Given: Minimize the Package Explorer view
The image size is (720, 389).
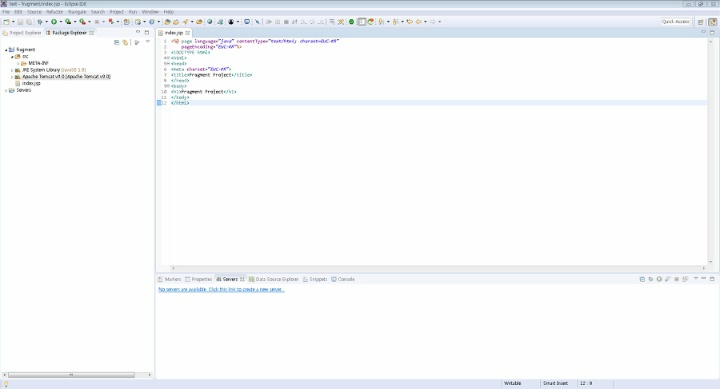Looking at the screenshot, I should click(x=138, y=32).
